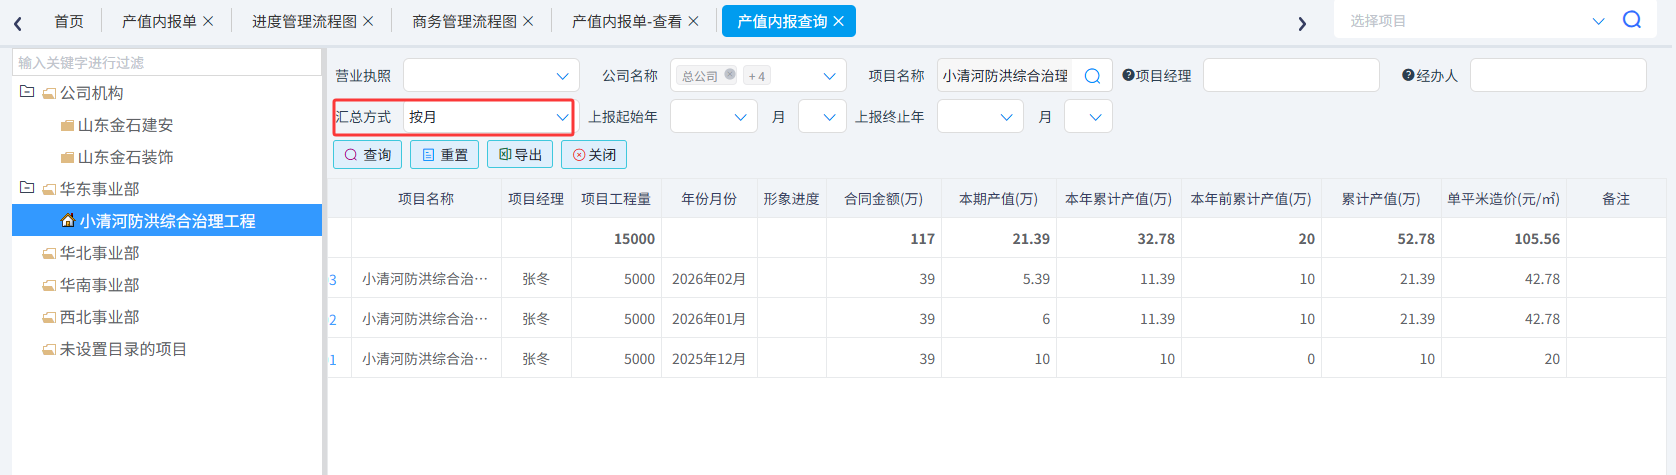Close the 产值内报单 tab
The image size is (1676, 475).
click(208, 21)
